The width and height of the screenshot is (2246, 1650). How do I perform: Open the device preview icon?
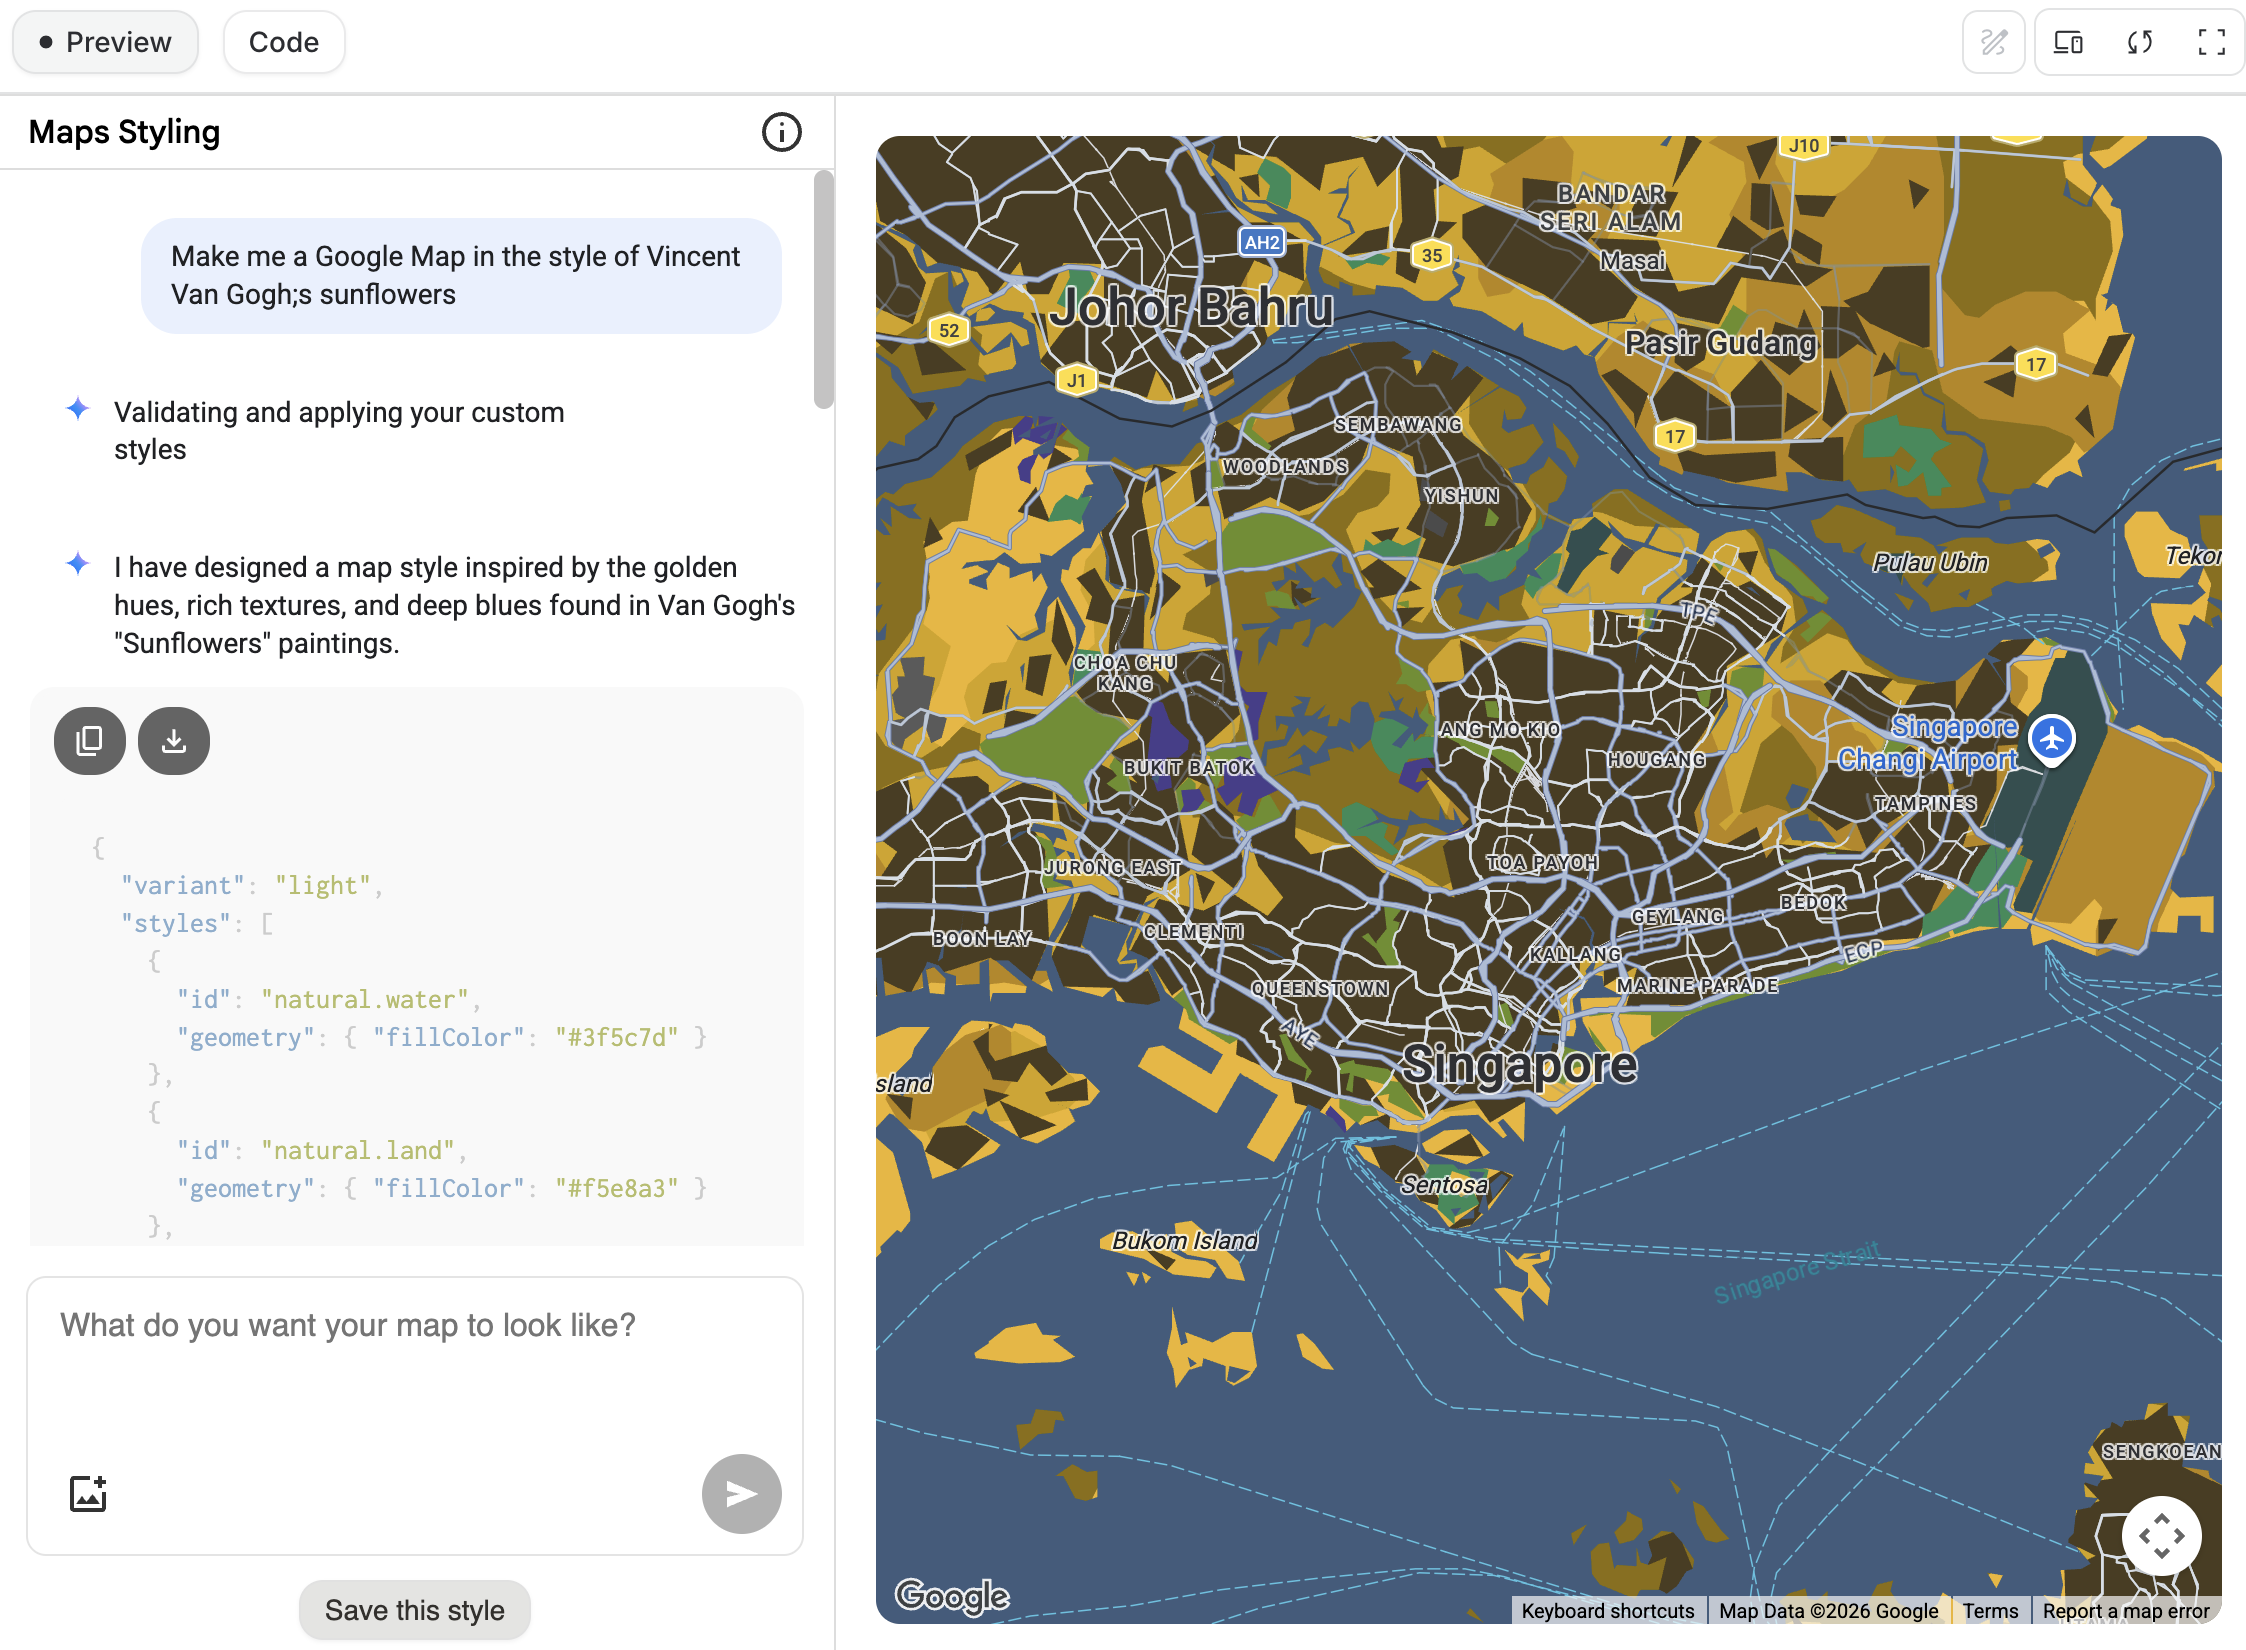click(x=2068, y=42)
